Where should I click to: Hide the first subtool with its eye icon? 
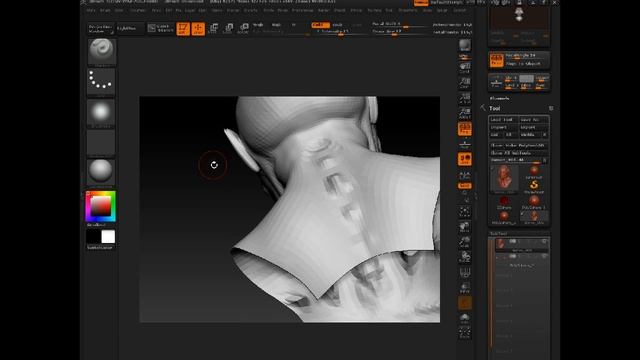click(x=544, y=242)
